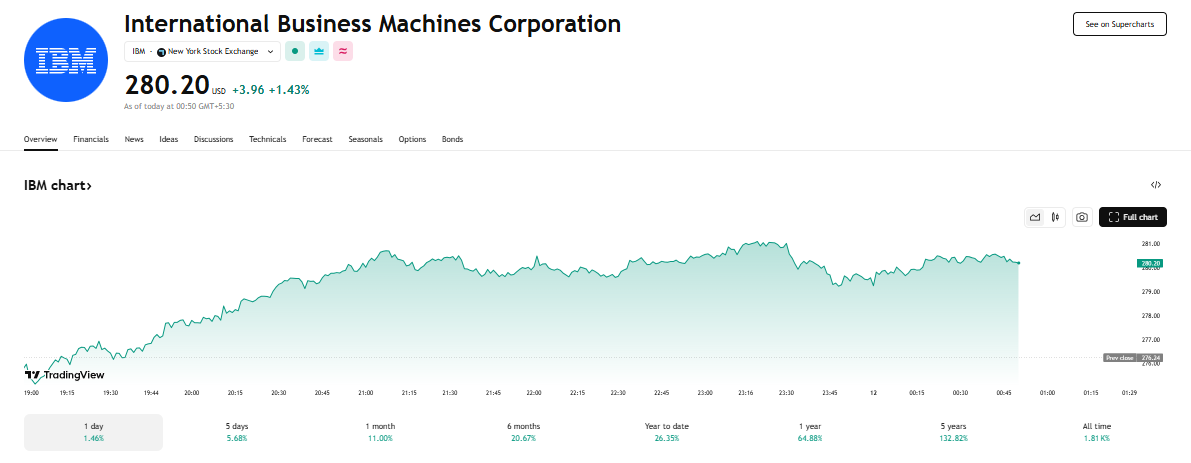Select the 1 year range

tap(810, 433)
